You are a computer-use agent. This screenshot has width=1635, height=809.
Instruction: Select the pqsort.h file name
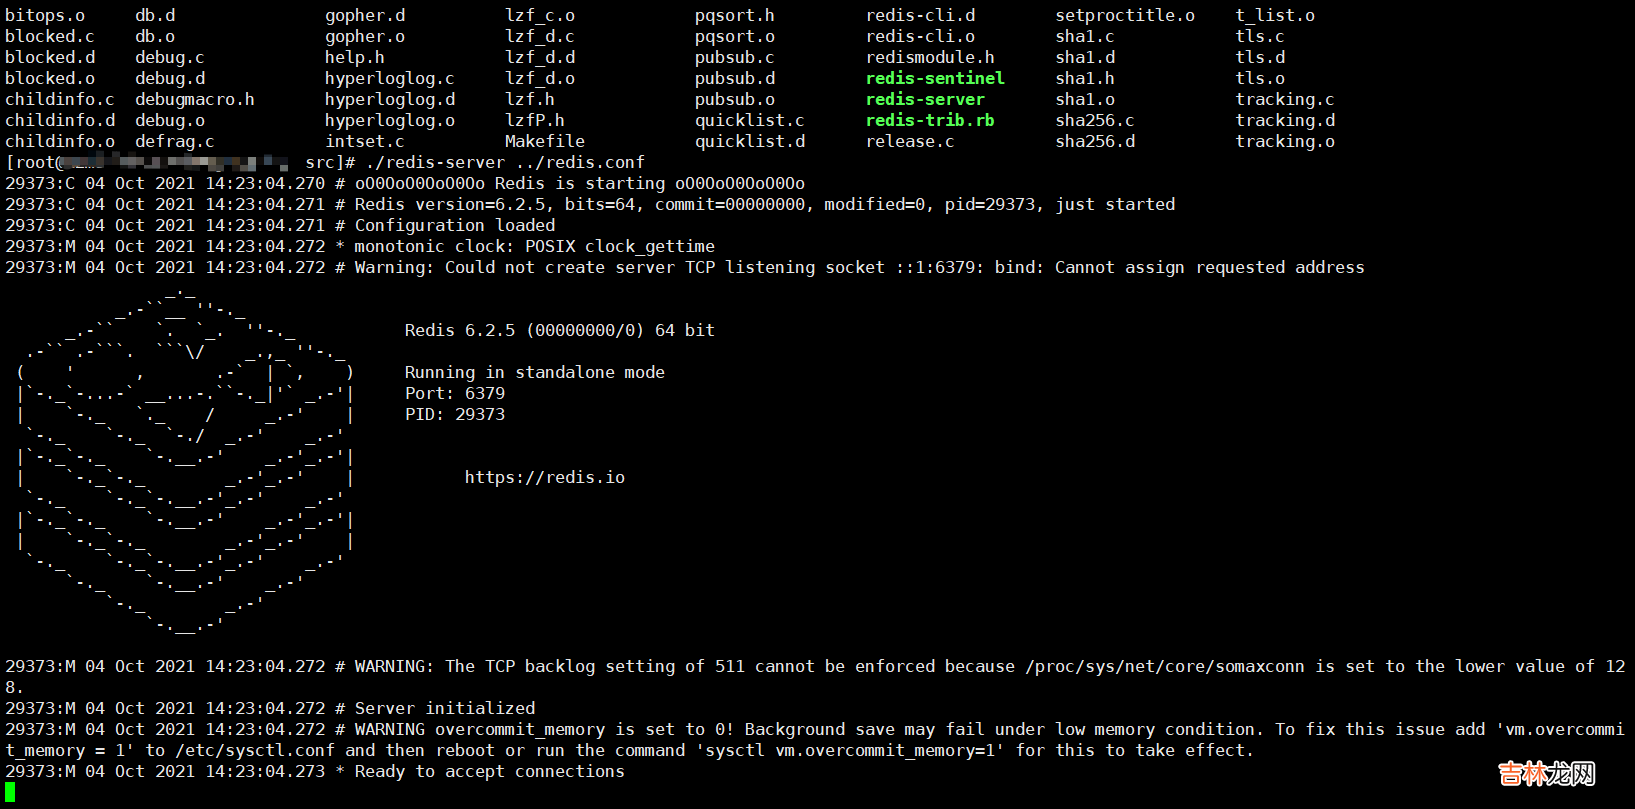735,15
